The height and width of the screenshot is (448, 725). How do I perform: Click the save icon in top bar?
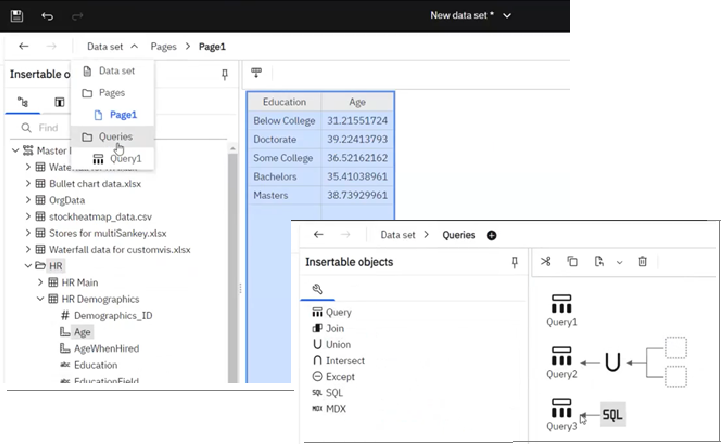point(17,16)
